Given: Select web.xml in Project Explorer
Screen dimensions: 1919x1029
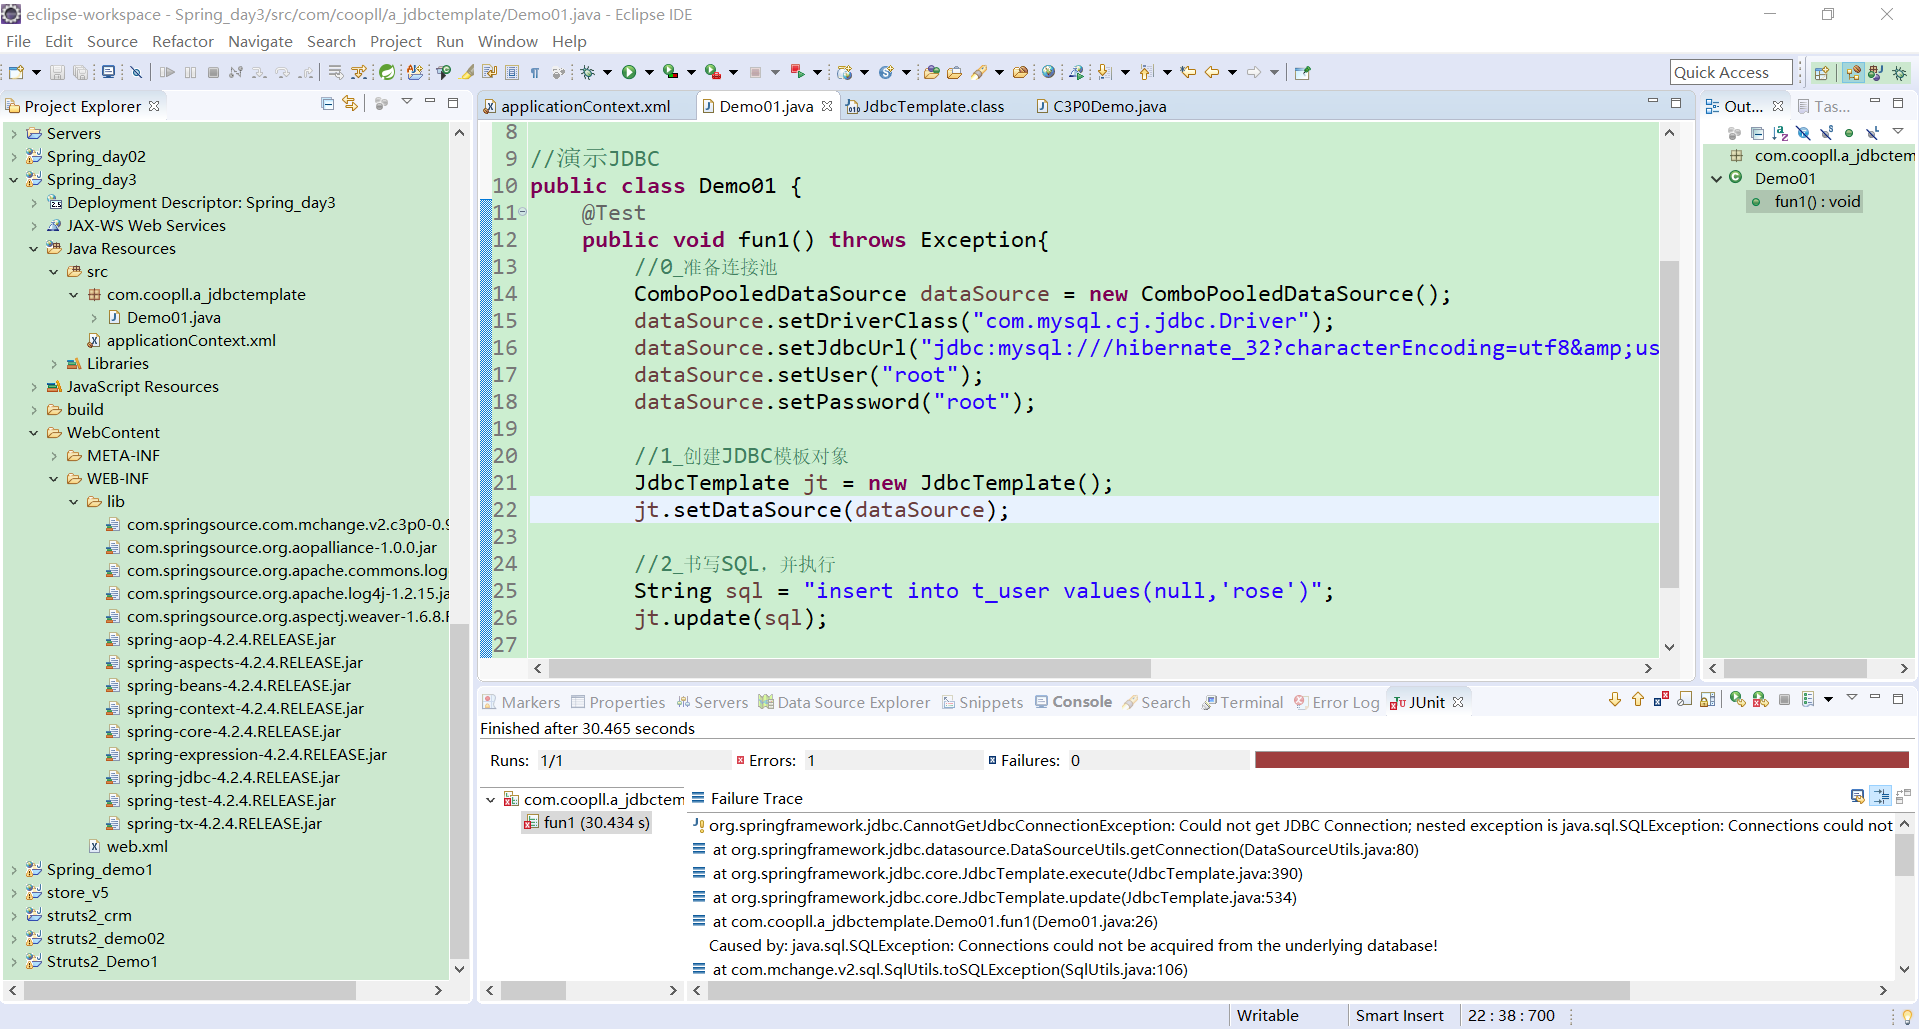Looking at the screenshot, I should (137, 847).
